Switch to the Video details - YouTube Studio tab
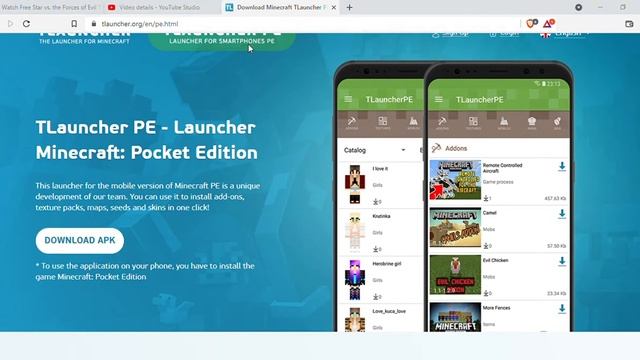This screenshot has width=640, height=360. 160,7
